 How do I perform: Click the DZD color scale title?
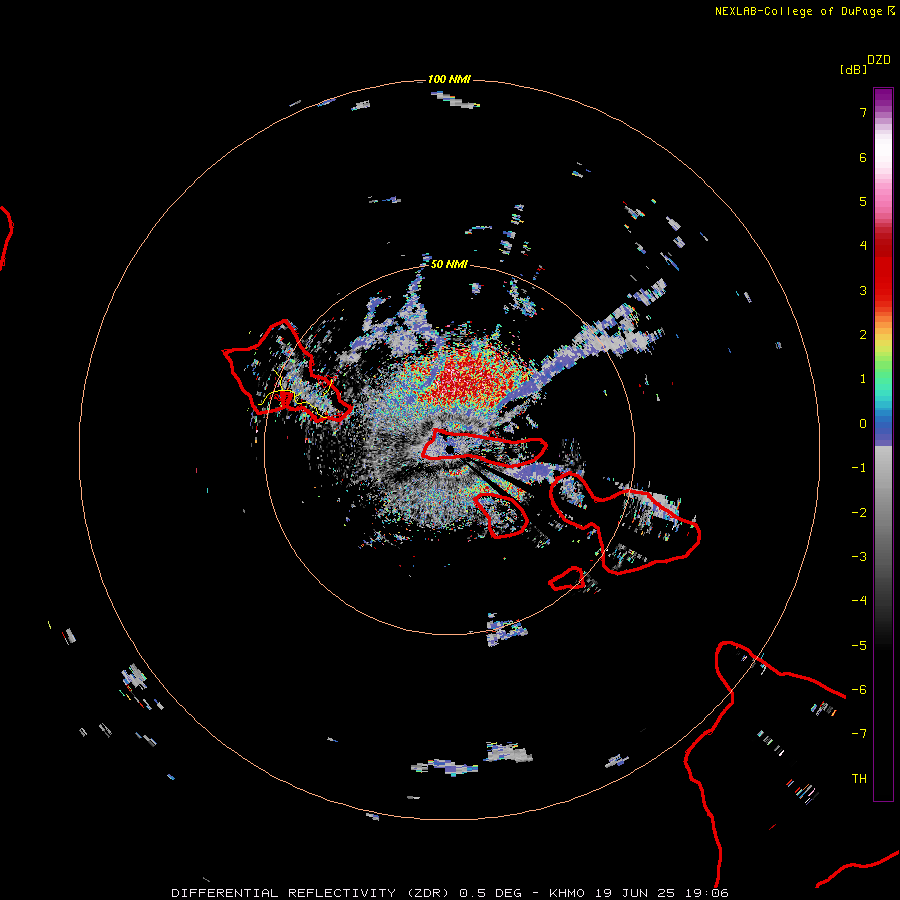point(879,60)
